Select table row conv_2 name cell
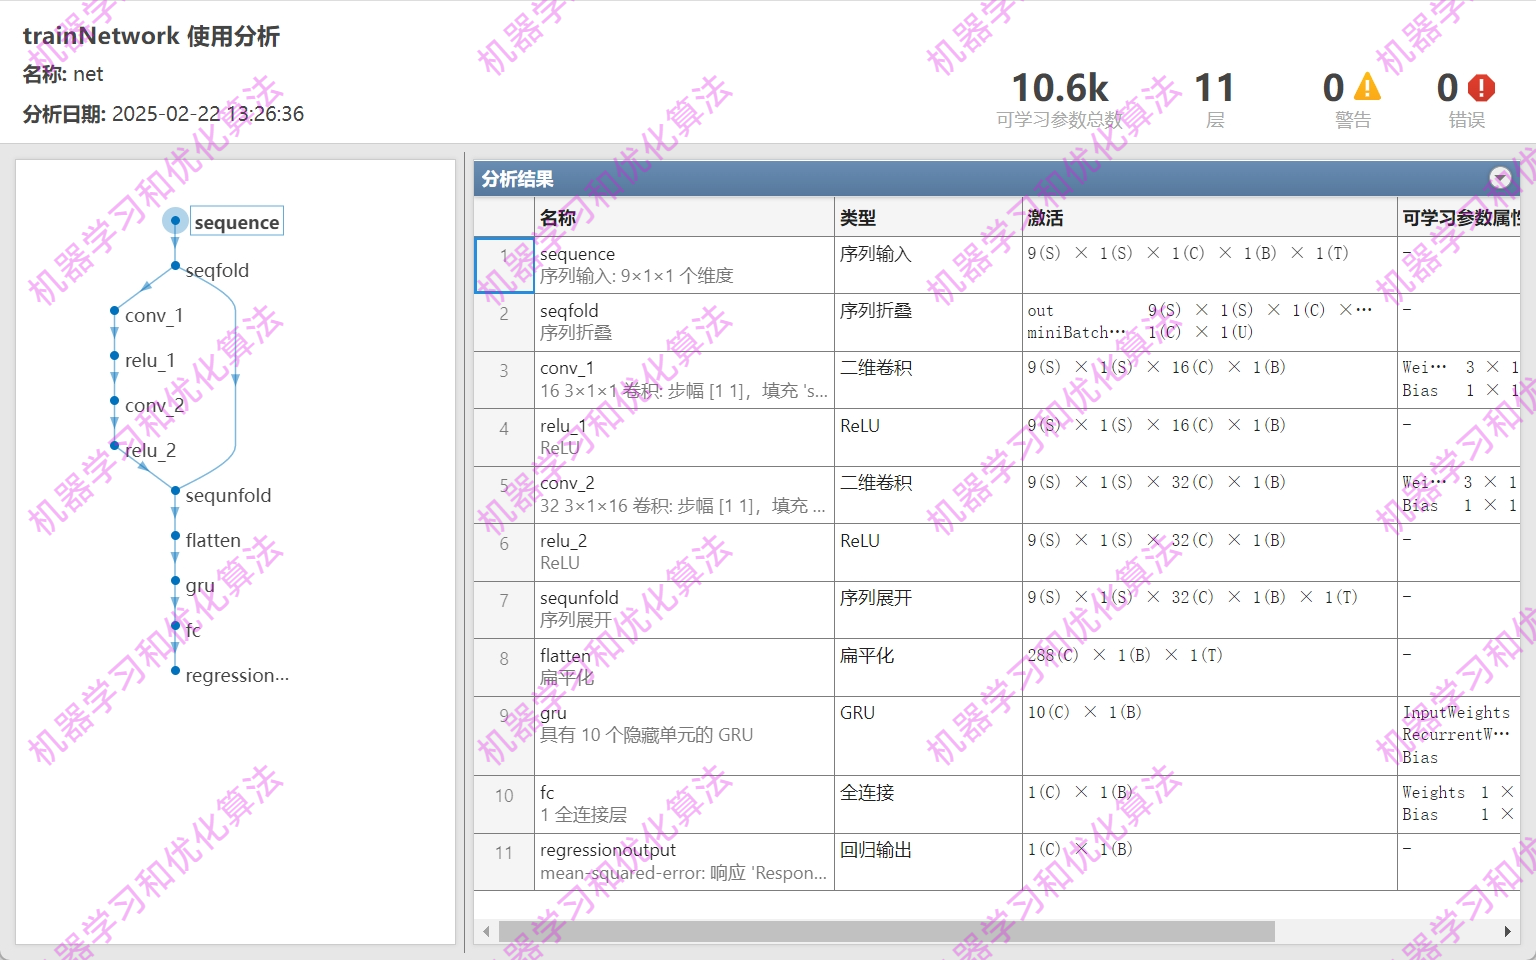The height and width of the screenshot is (960, 1536). click(x=684, y=494)
